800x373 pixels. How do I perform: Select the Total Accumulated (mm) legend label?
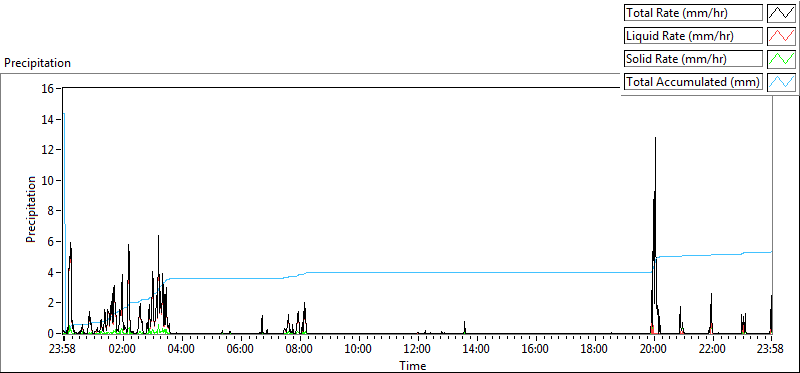coord(693,82)
